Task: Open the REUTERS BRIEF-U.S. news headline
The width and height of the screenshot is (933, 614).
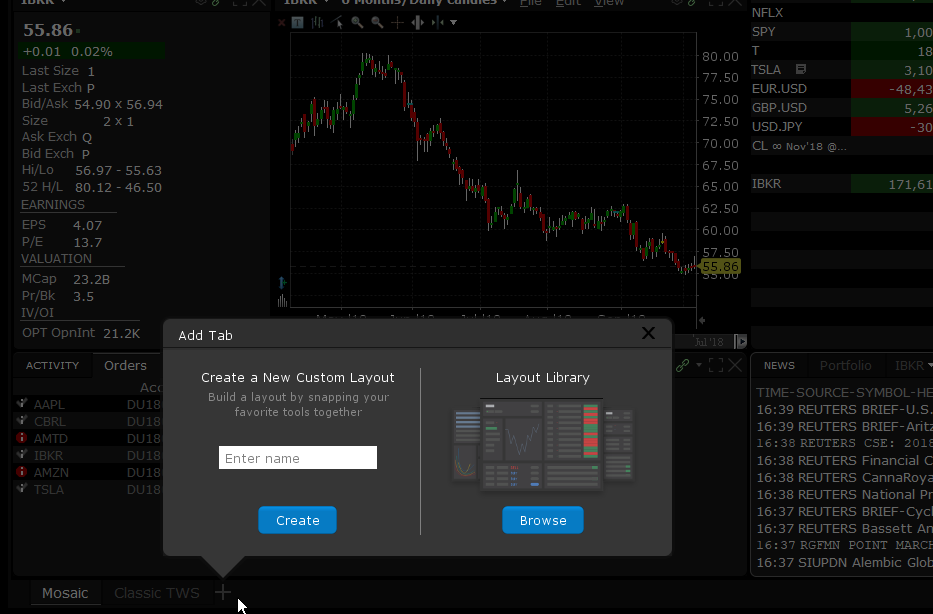Action: (844, 409)
